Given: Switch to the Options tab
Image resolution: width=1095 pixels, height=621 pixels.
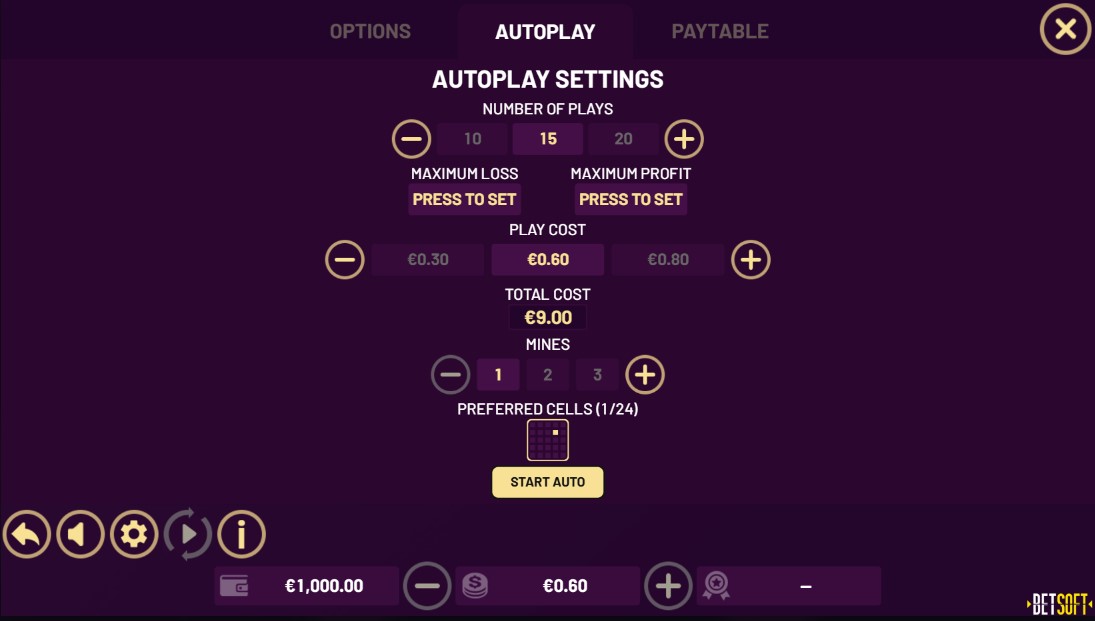Looking at the screenshot, I should click(x=370, y=31).
